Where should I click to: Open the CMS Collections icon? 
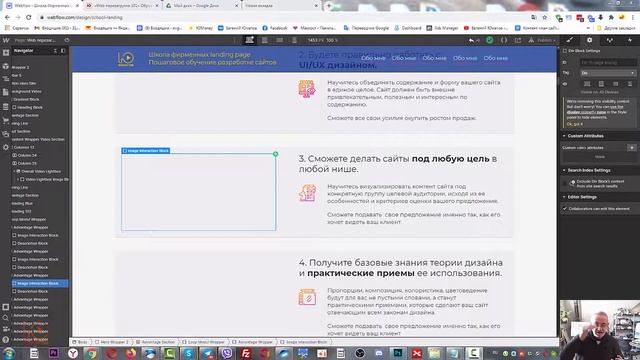(x=6, y=107)
